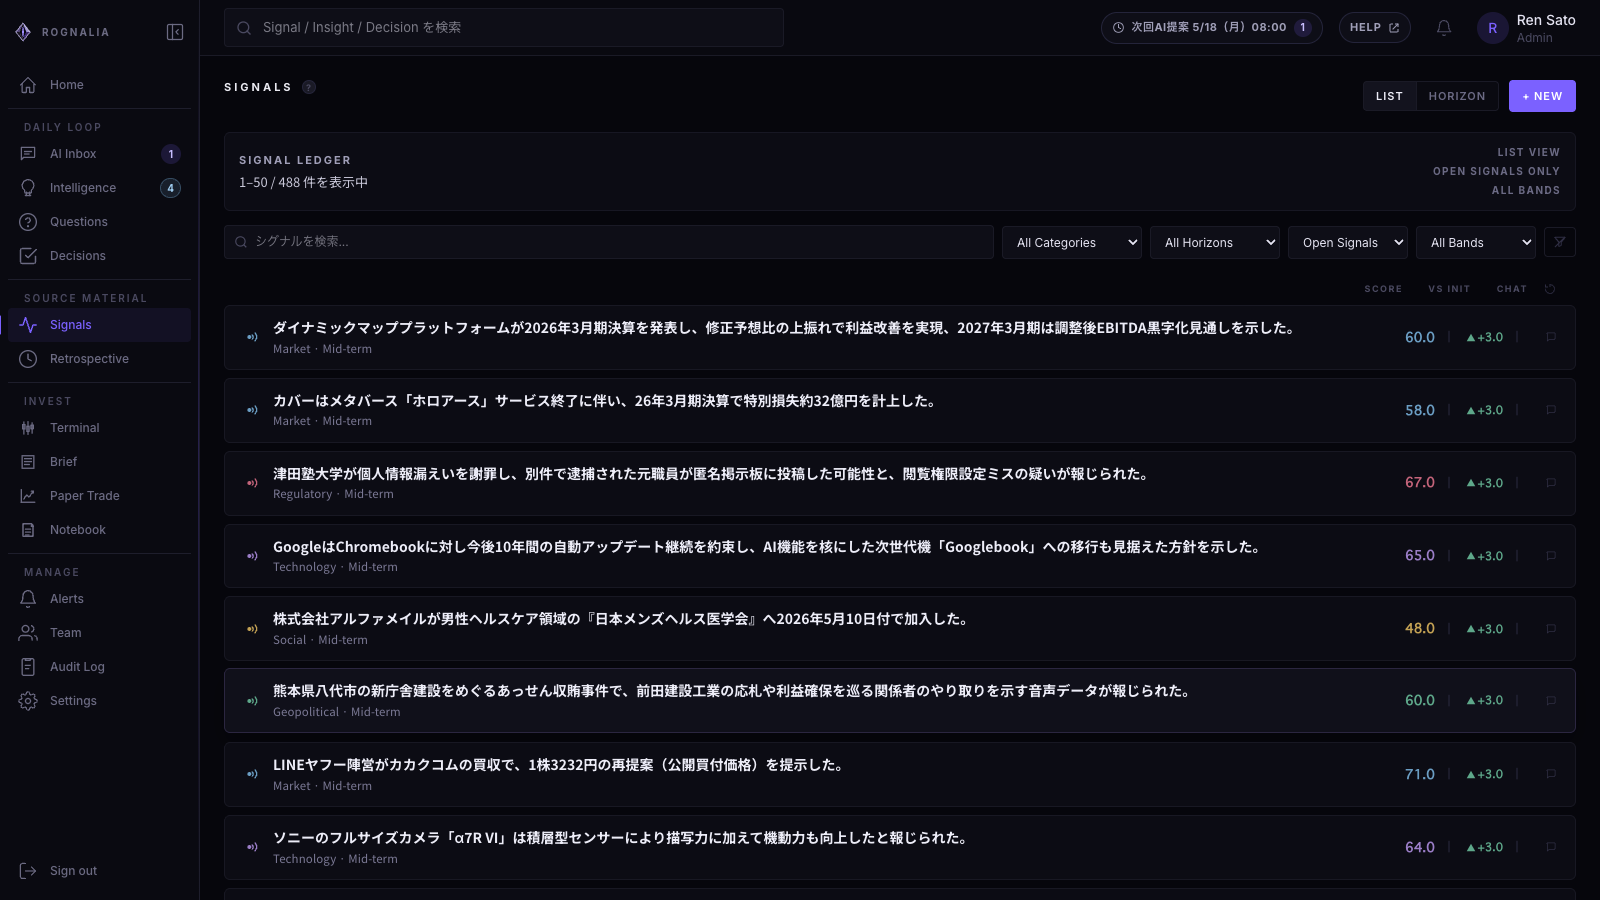Open the notifications bell in header
The height and width of the screenshot is (900, 1600).
pos(1444,28)
